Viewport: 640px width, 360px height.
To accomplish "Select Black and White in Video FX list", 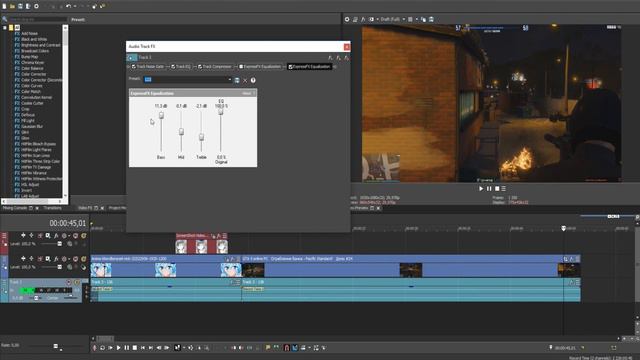I will 34,39.
